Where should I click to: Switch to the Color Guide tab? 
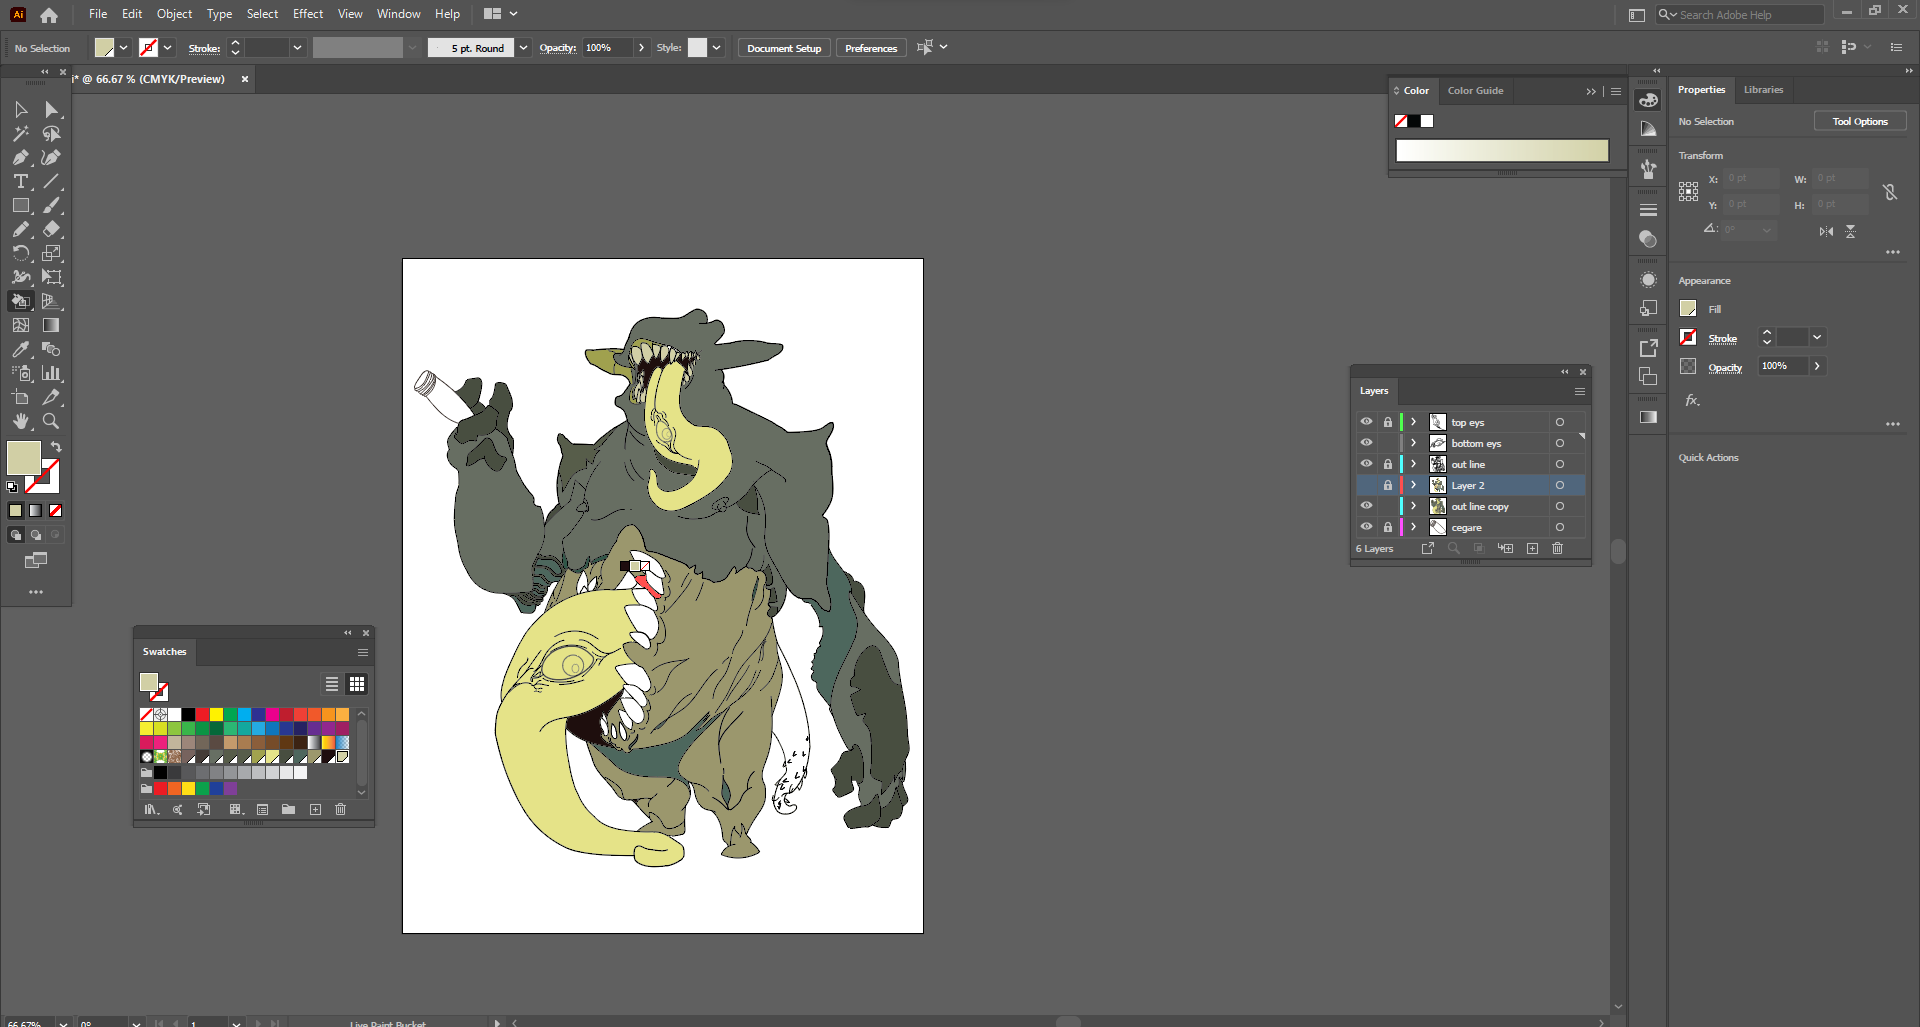[x=1475, y=91]
